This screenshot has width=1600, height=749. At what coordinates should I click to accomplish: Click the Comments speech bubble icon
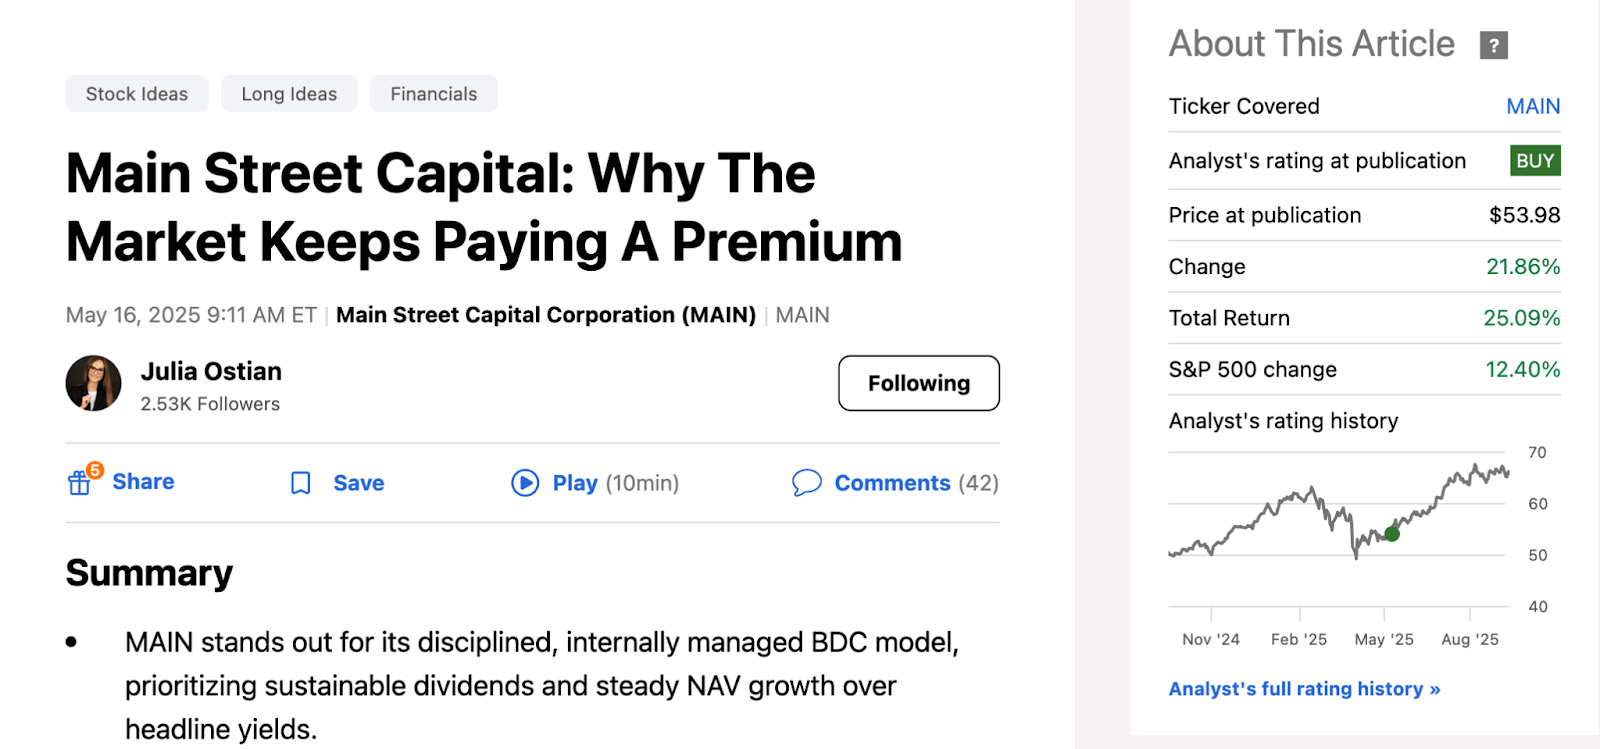tap(806, 482)
